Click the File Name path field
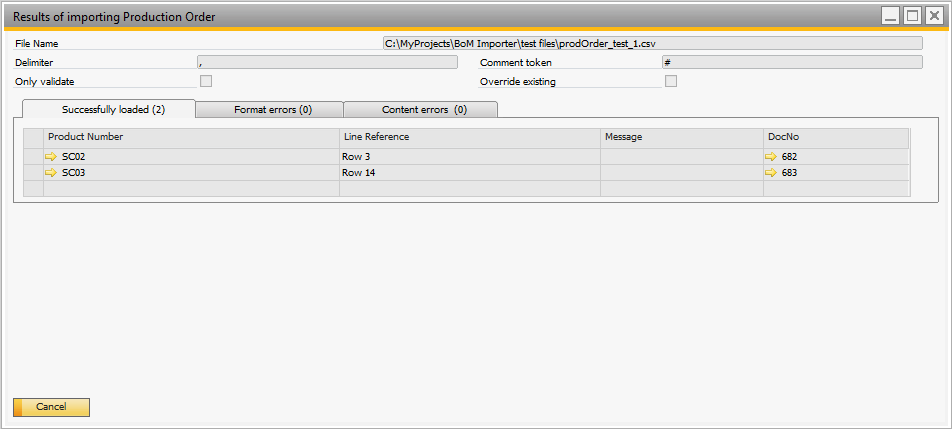 [652, 43]
